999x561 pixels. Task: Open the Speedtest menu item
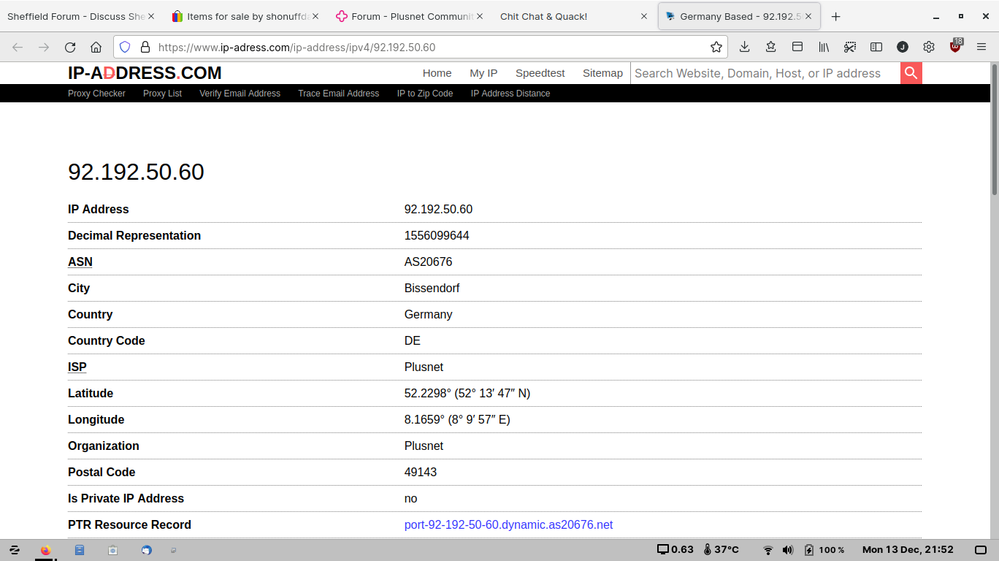click(540, 73)
